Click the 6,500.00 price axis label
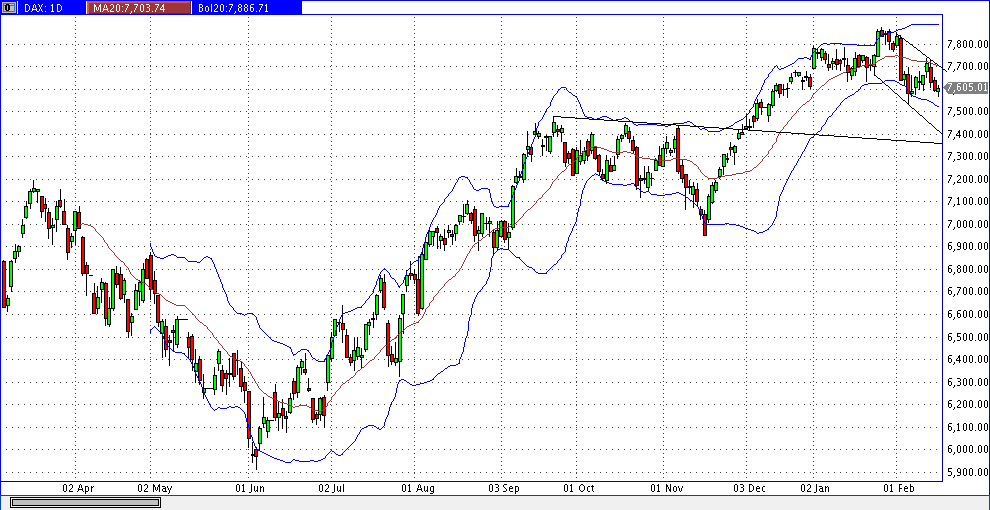Screen dimensions: 990x510 967,337
